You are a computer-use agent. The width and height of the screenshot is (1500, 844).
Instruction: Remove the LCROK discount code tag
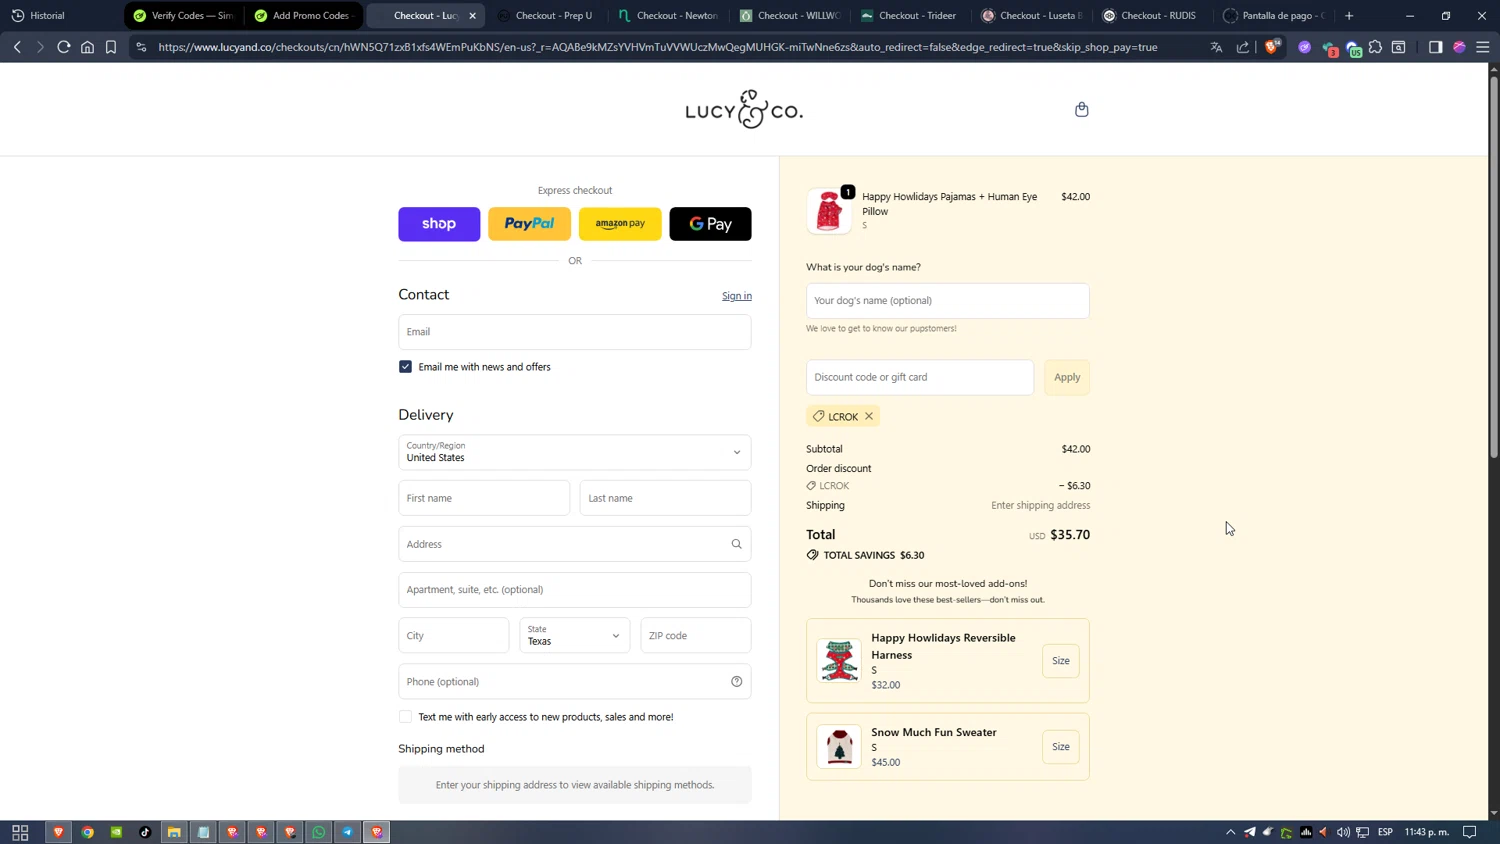tap(869, 416)
